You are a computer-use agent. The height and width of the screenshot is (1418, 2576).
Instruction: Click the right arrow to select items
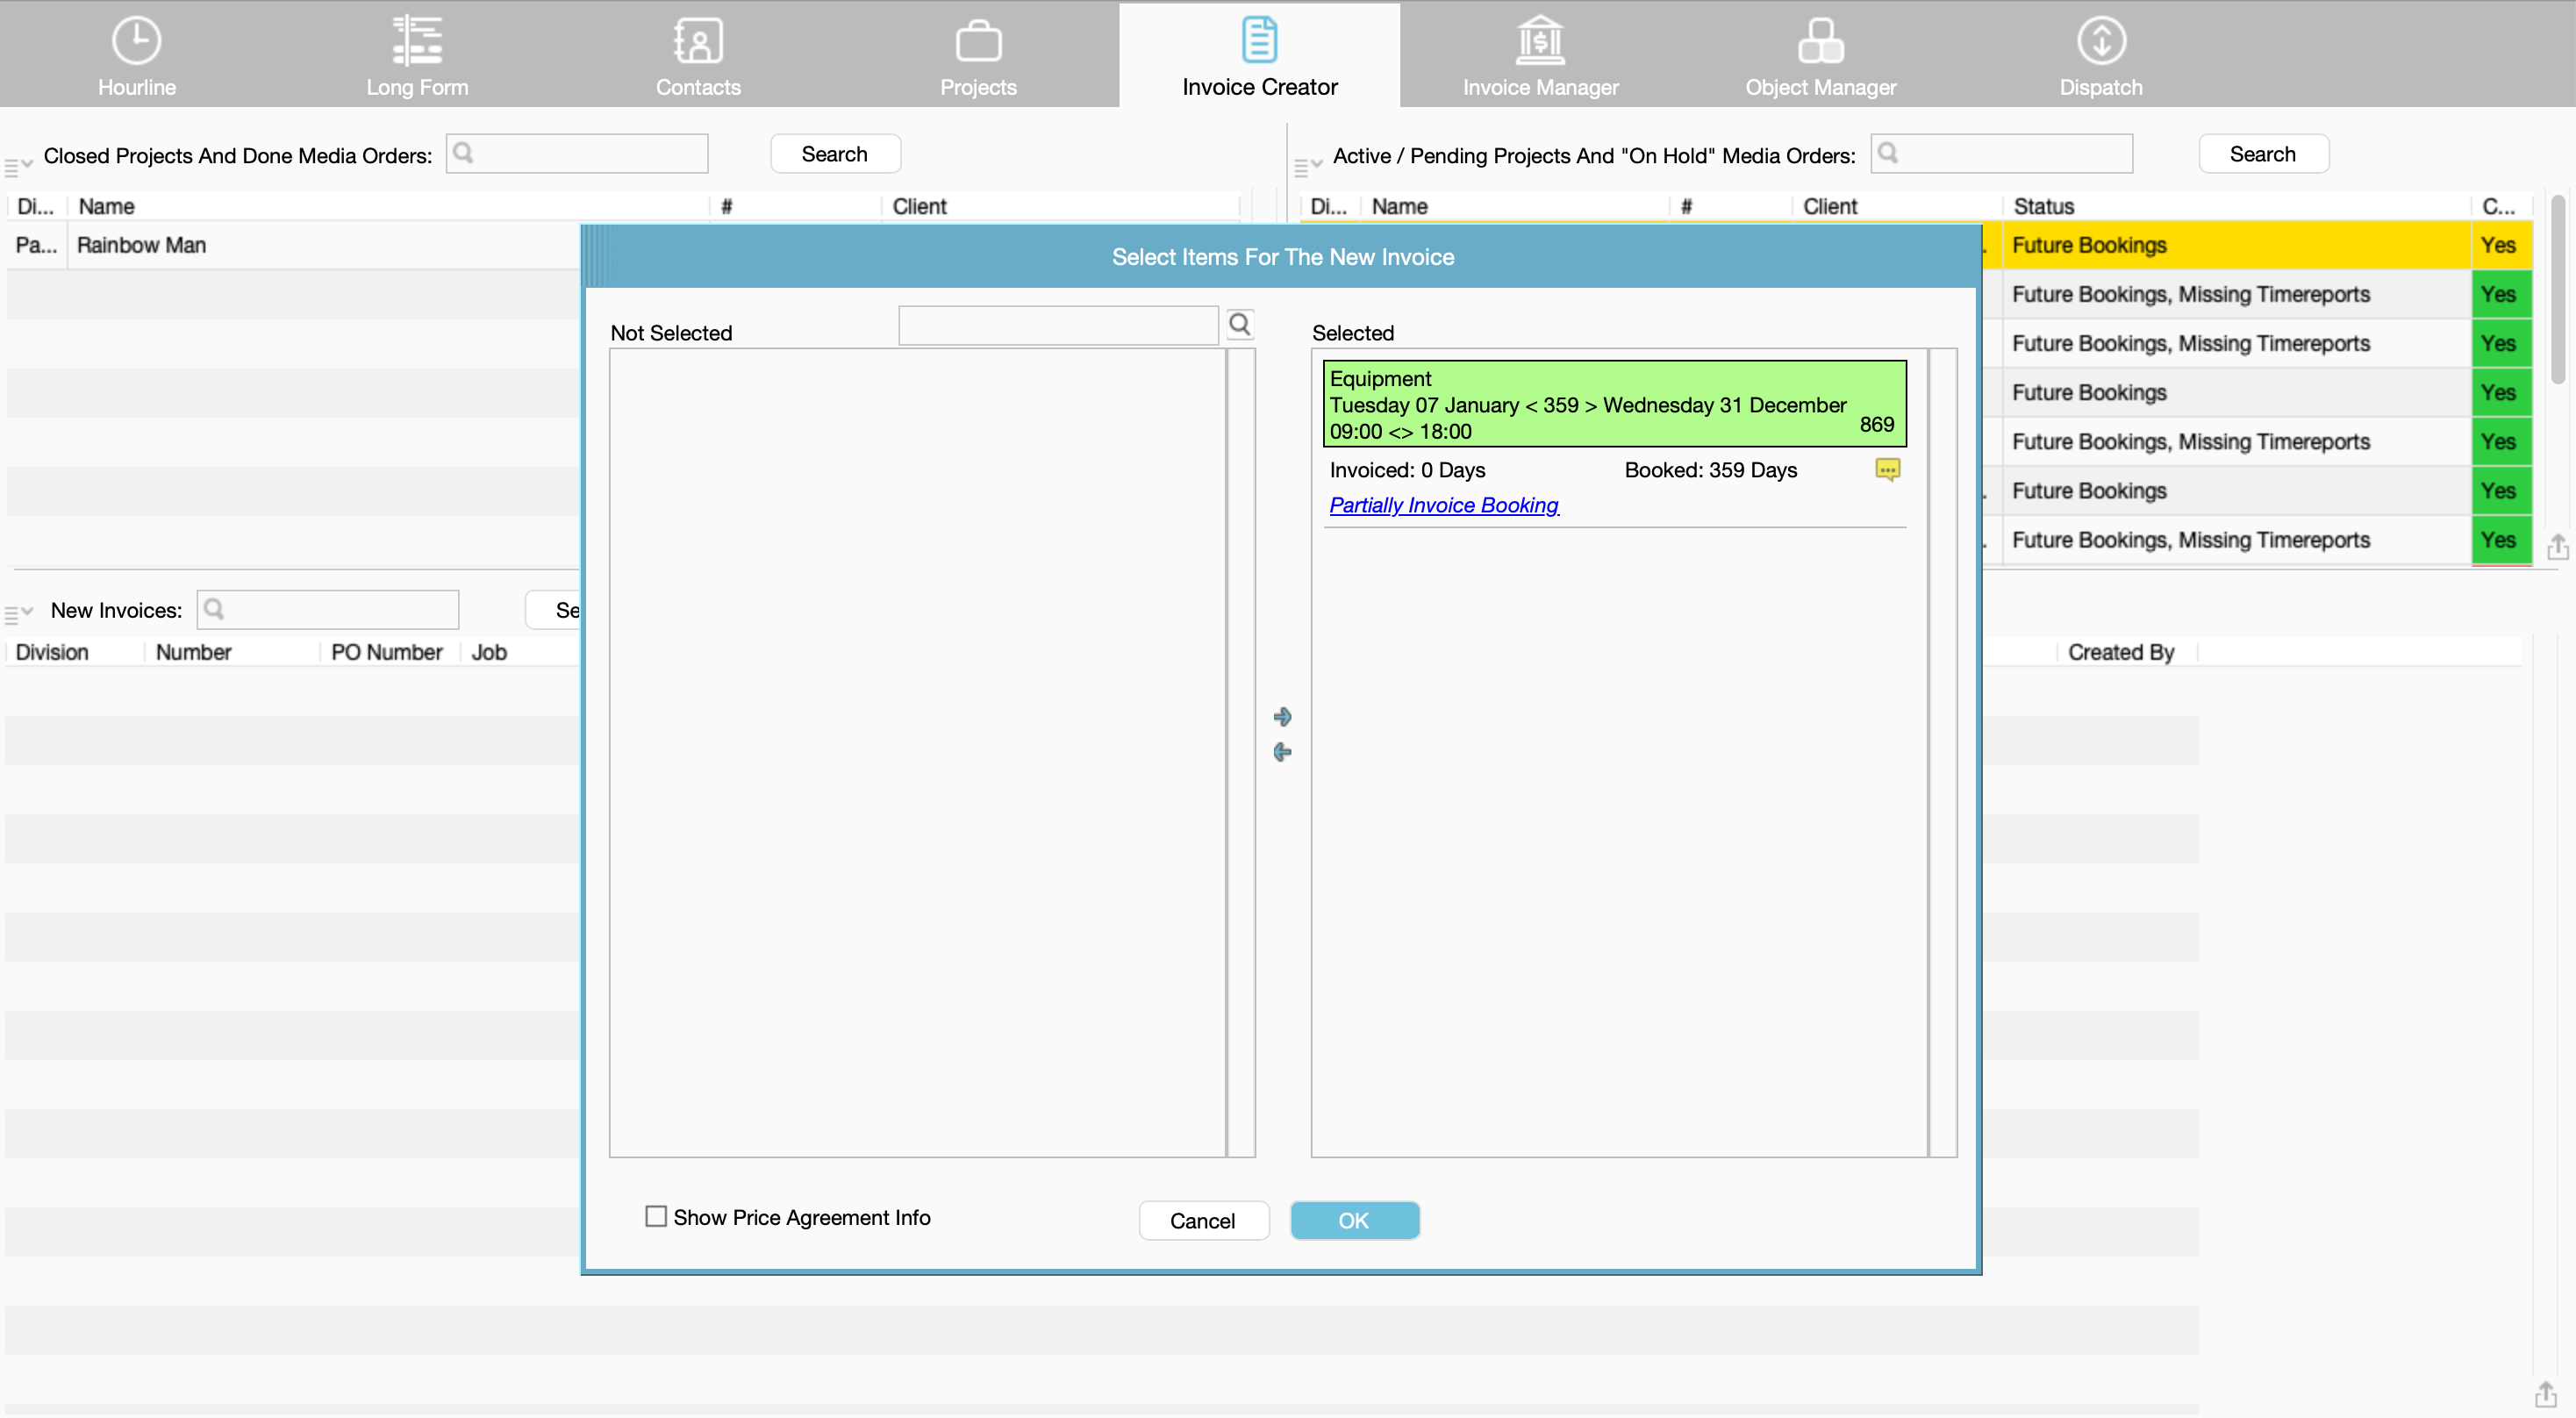[x=1282, y=717]
